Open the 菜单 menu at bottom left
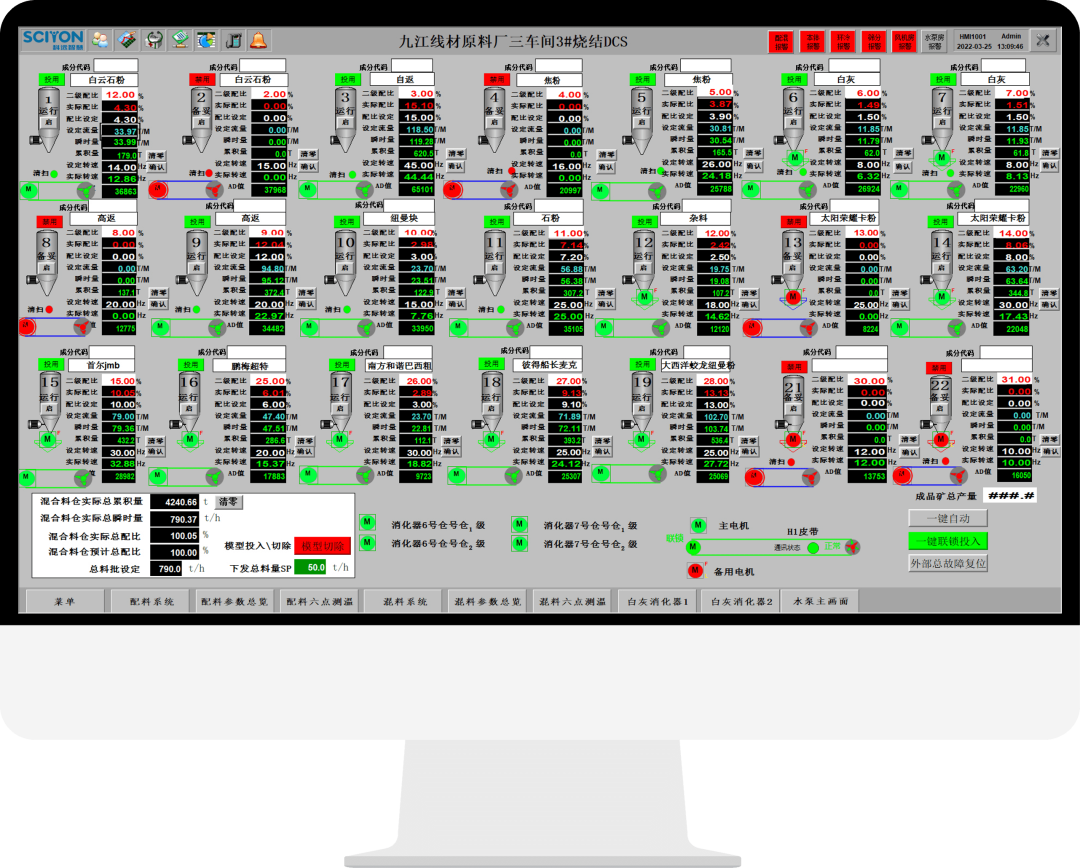 pos(64,601)
